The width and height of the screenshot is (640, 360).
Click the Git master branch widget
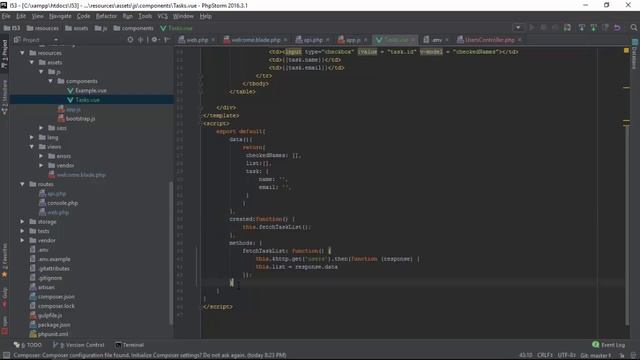596,356
